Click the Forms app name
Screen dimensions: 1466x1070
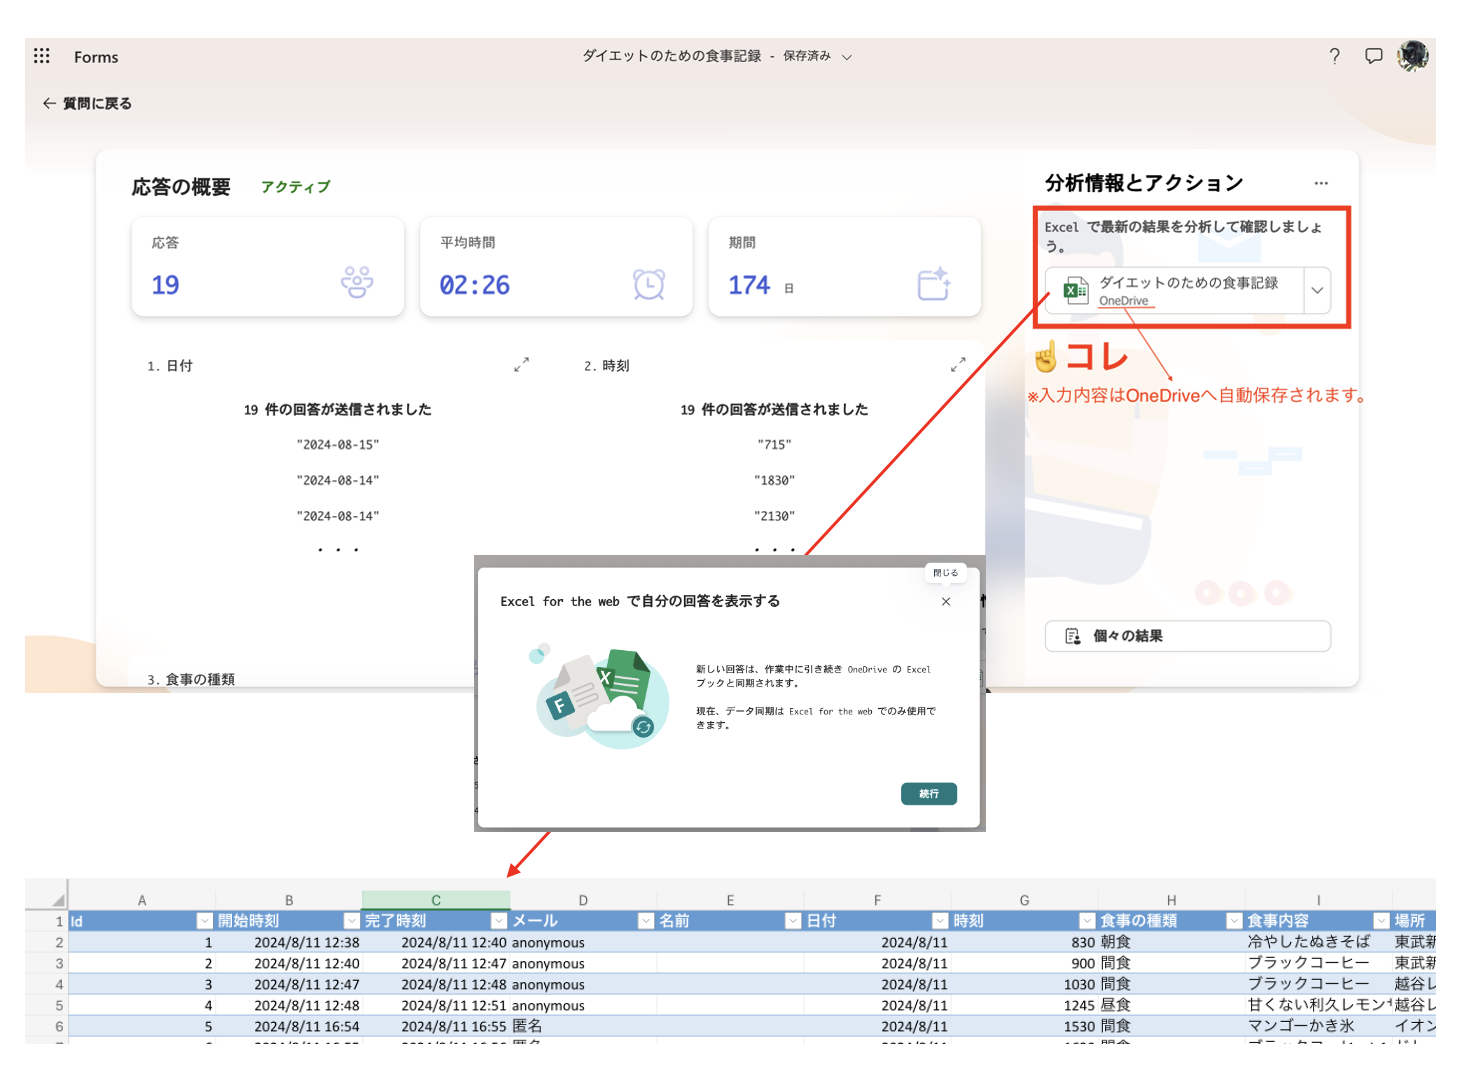(96, 57)
